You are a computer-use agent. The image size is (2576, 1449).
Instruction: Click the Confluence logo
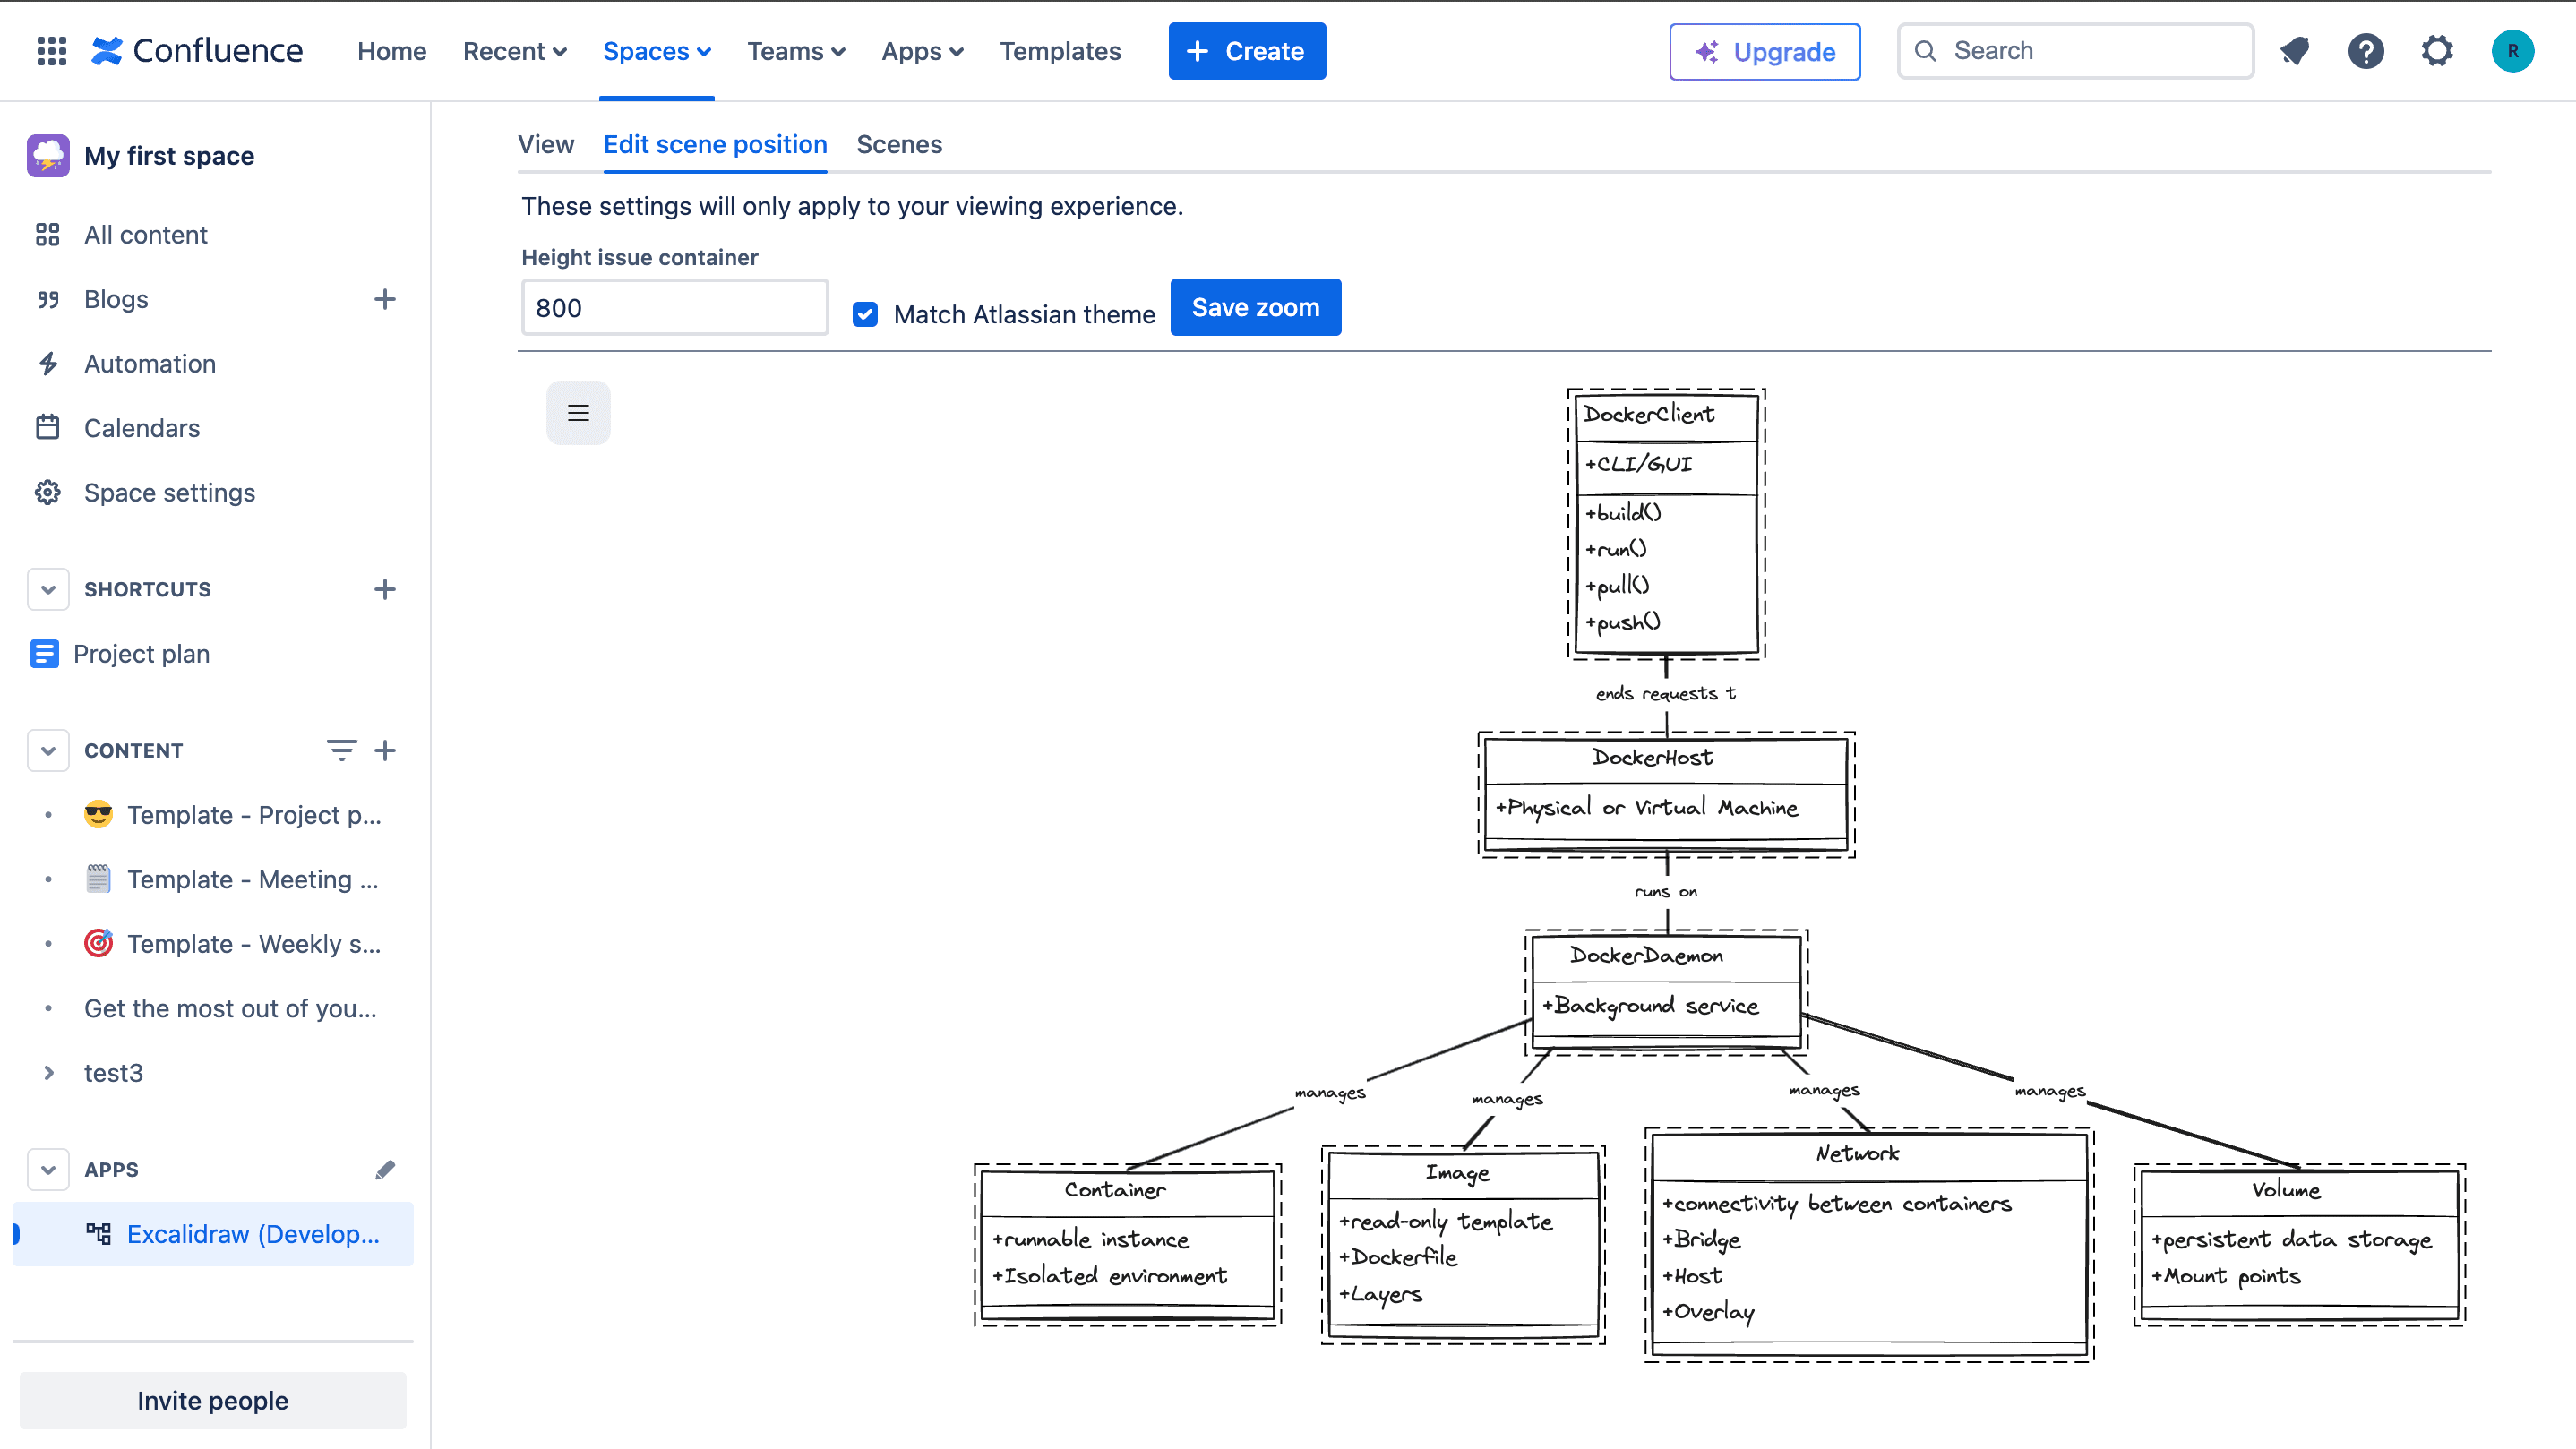pos(197,51)
